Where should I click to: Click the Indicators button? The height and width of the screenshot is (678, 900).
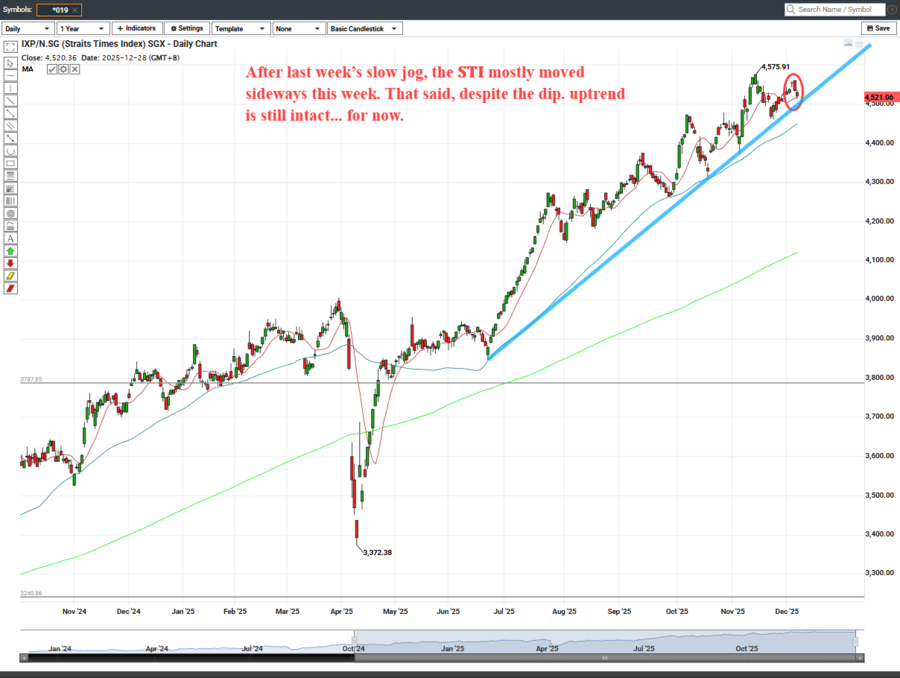[x=136, y=29]
